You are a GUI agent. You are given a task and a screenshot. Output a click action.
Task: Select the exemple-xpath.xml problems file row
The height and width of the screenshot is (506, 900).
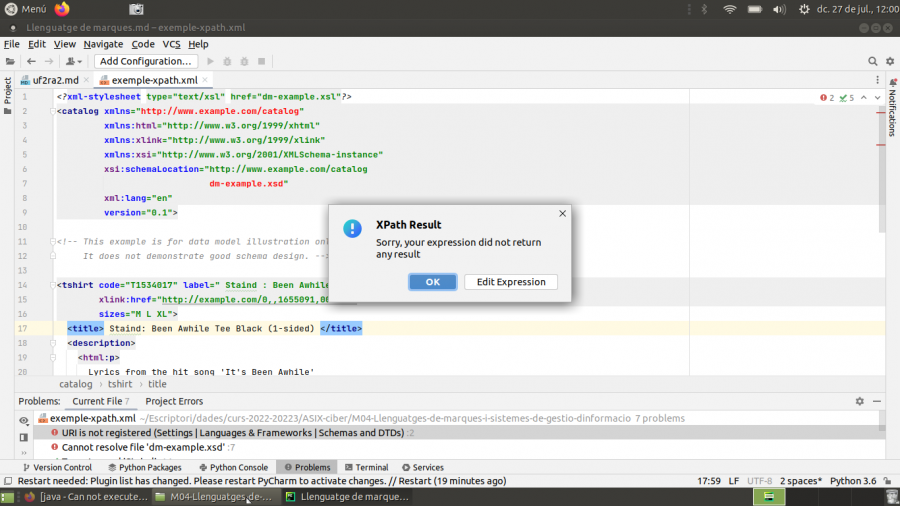click(x=456, y=418)
